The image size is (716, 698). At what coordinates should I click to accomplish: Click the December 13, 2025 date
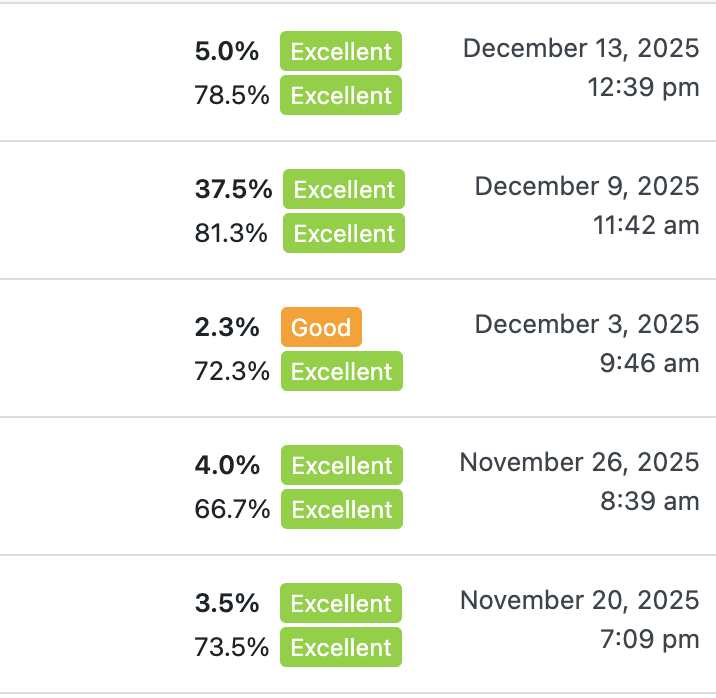[580, 48]
